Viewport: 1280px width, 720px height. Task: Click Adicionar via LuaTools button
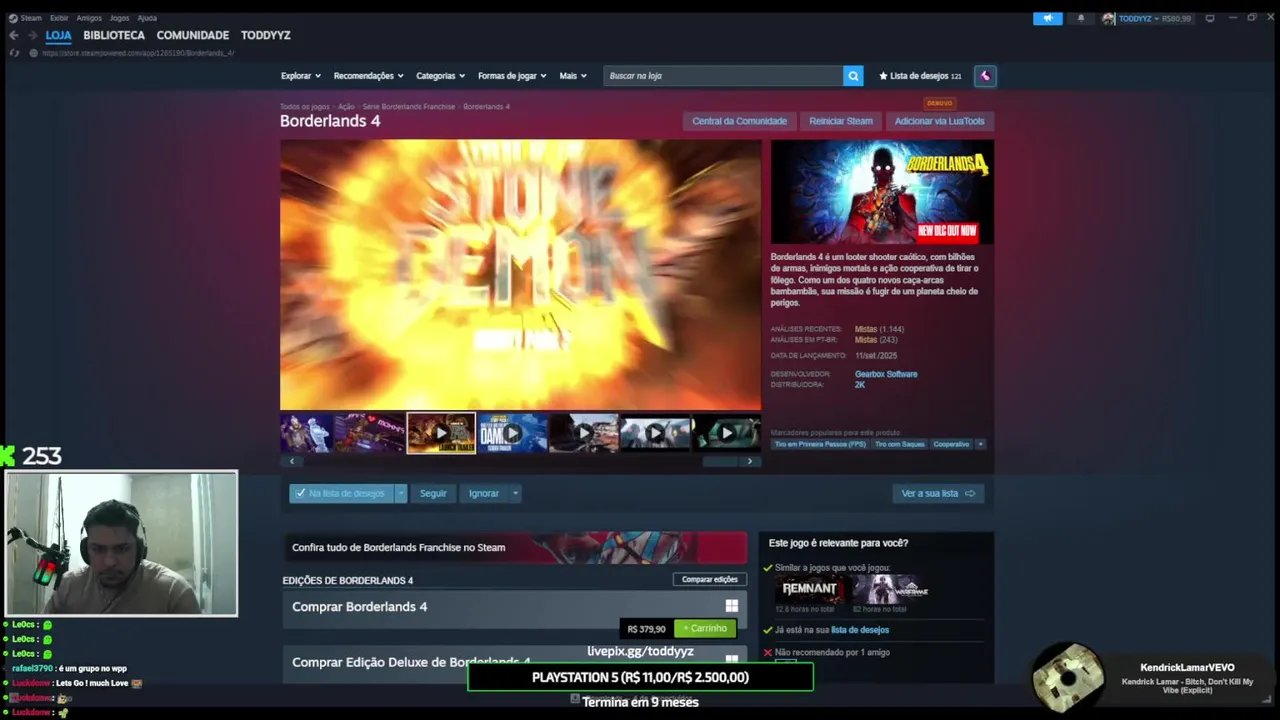(939, 121)
